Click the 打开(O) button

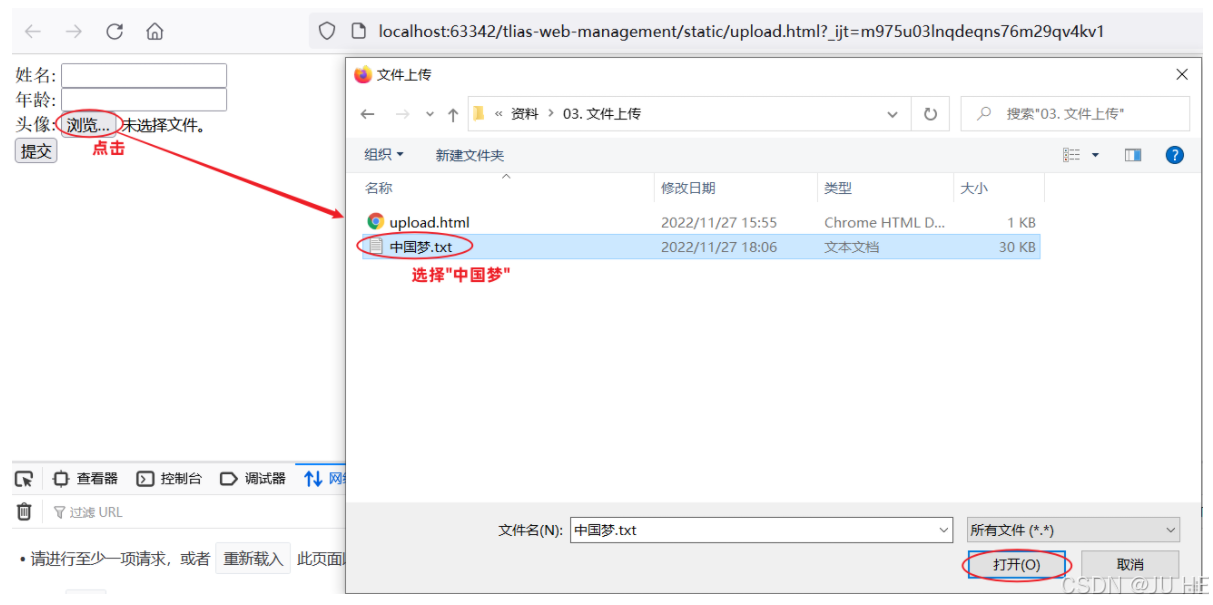coord(1017,565)
